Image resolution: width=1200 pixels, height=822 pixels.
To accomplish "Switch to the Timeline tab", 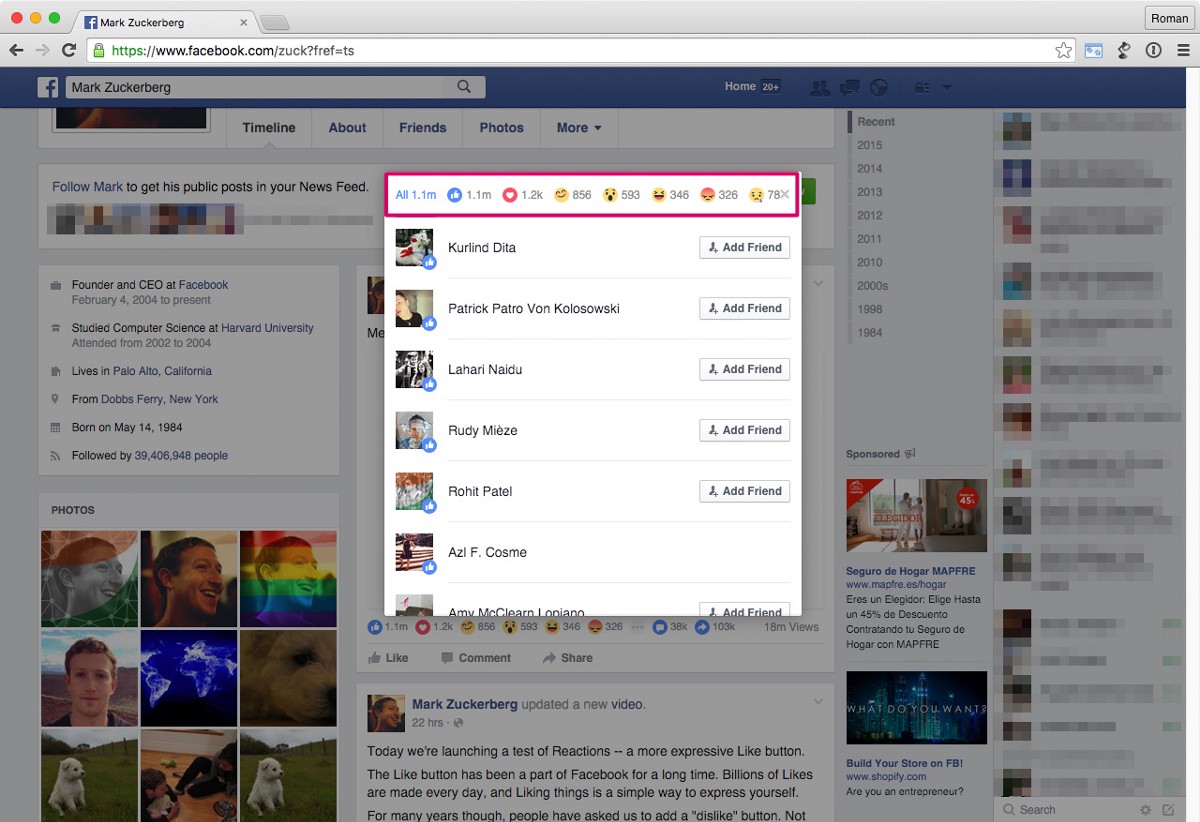I will [x=269, y=128].
